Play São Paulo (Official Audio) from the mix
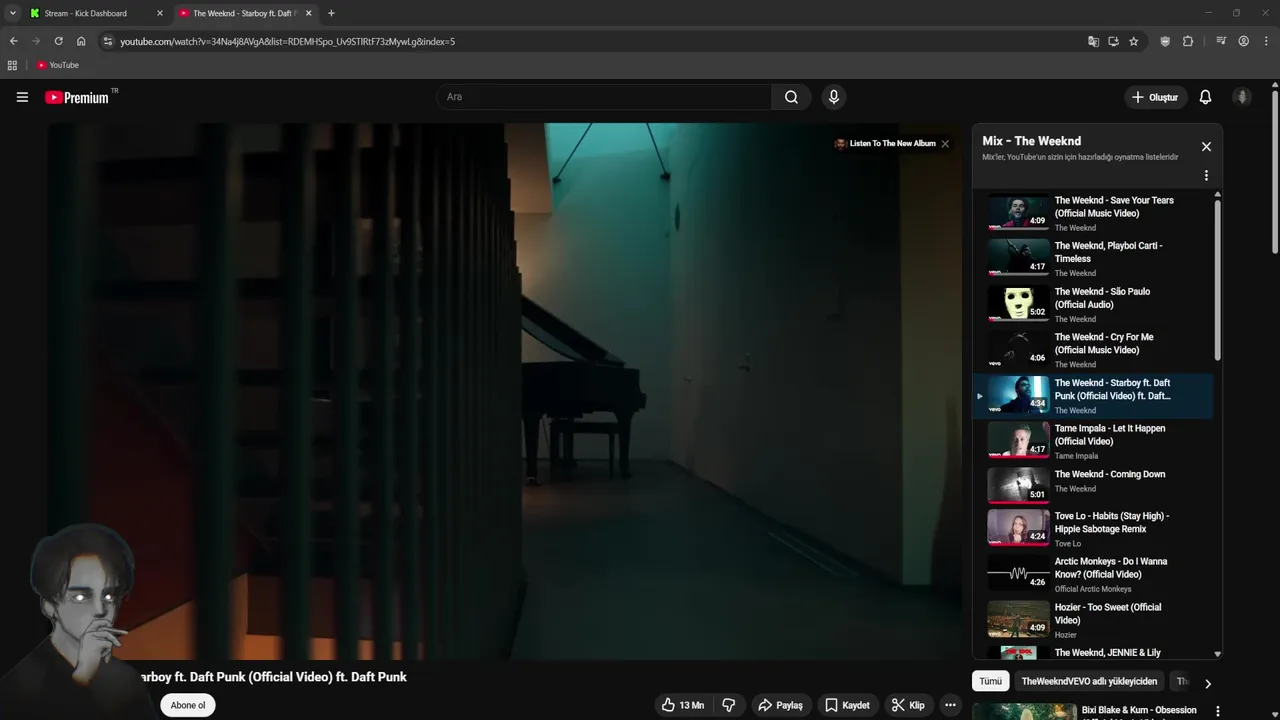Viewport: 1280px width, 720px height. pyautogui.click(x=1093, y=304)
